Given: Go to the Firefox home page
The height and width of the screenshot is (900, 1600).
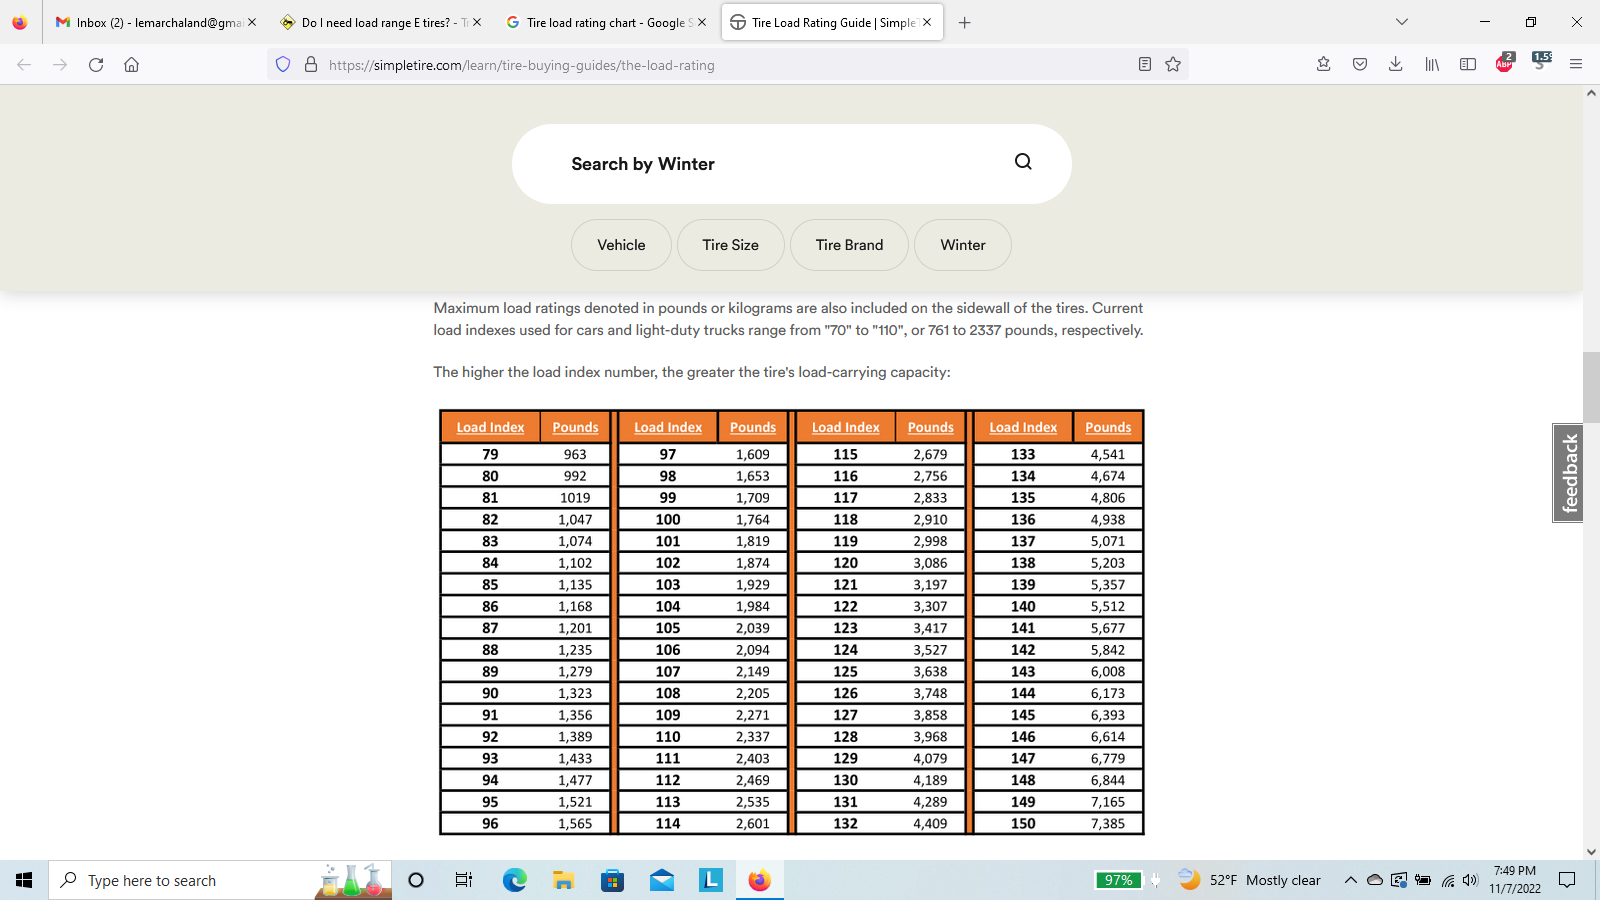Looking at the screenshot, I should 131,65.
